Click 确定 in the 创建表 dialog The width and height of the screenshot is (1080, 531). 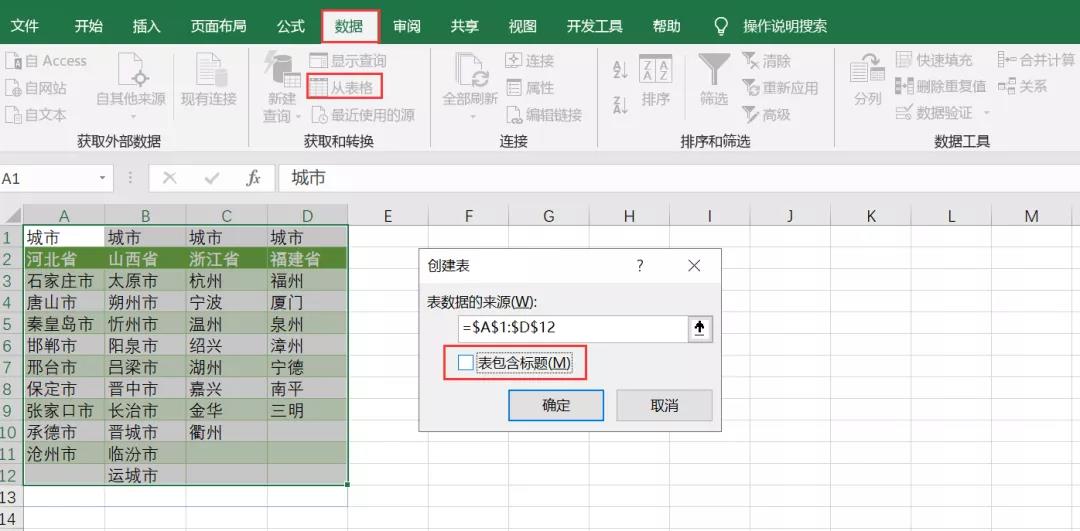(556, 405)
